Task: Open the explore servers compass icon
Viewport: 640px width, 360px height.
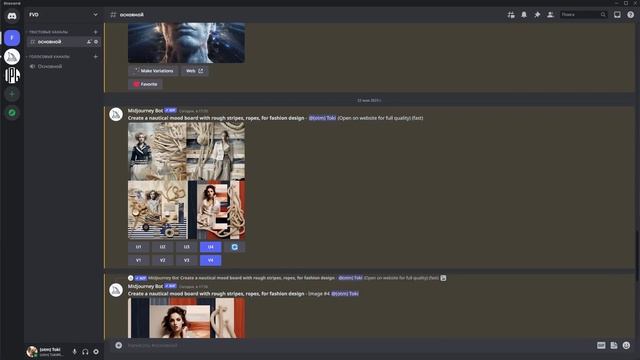Action: tap(12, 113)
